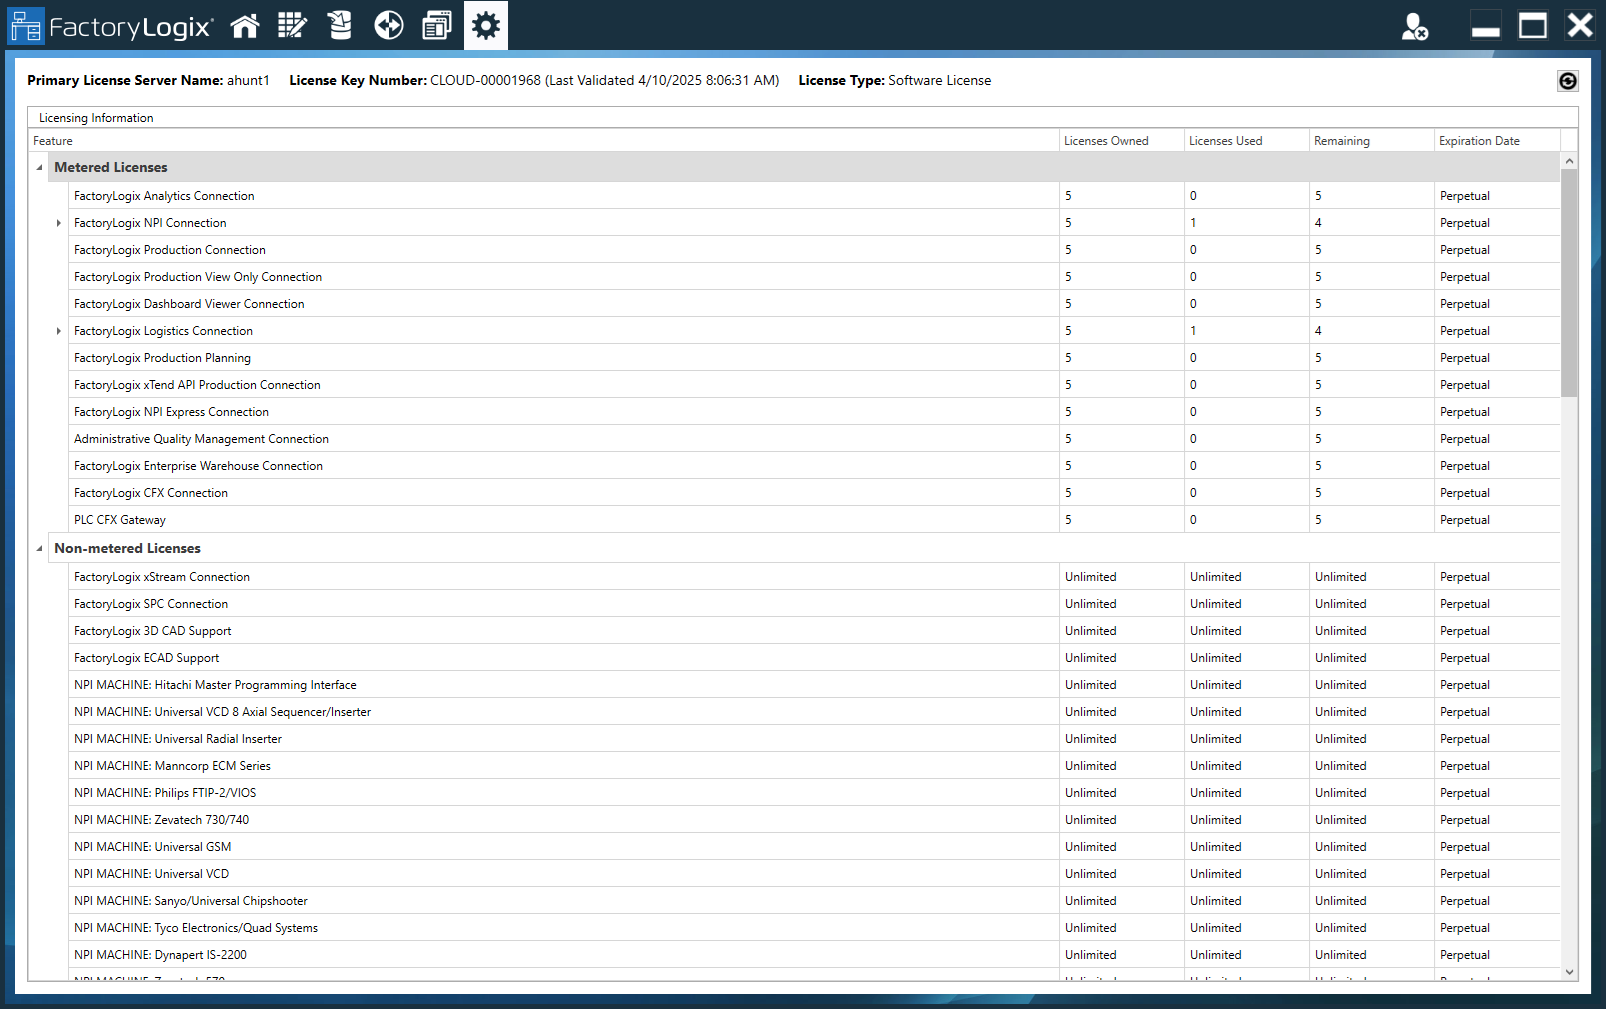Click the scrollbar down arrow
The width and height of the screenshot is (1606, 1009).
coord(1570,971)
